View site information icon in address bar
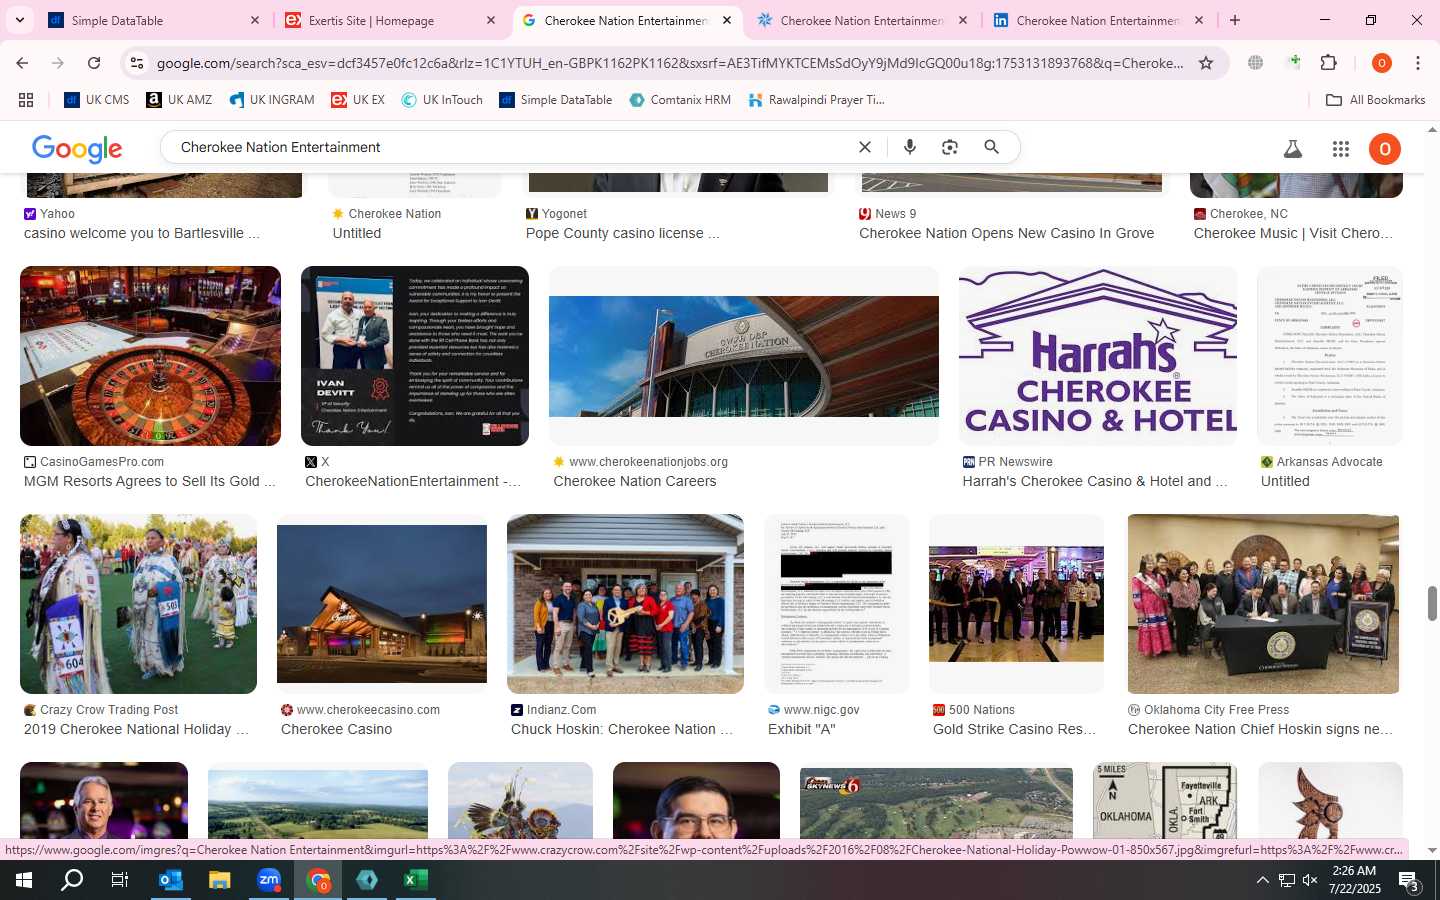The width and height of the screenshot is (1440, 900). point(137,63)
